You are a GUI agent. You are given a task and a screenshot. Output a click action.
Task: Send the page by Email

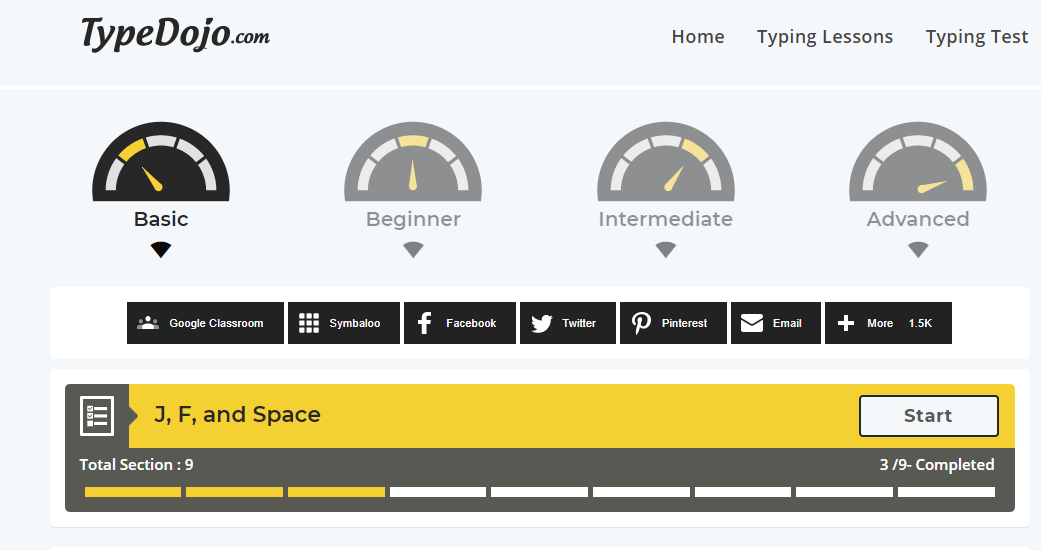tap(776, 323)
